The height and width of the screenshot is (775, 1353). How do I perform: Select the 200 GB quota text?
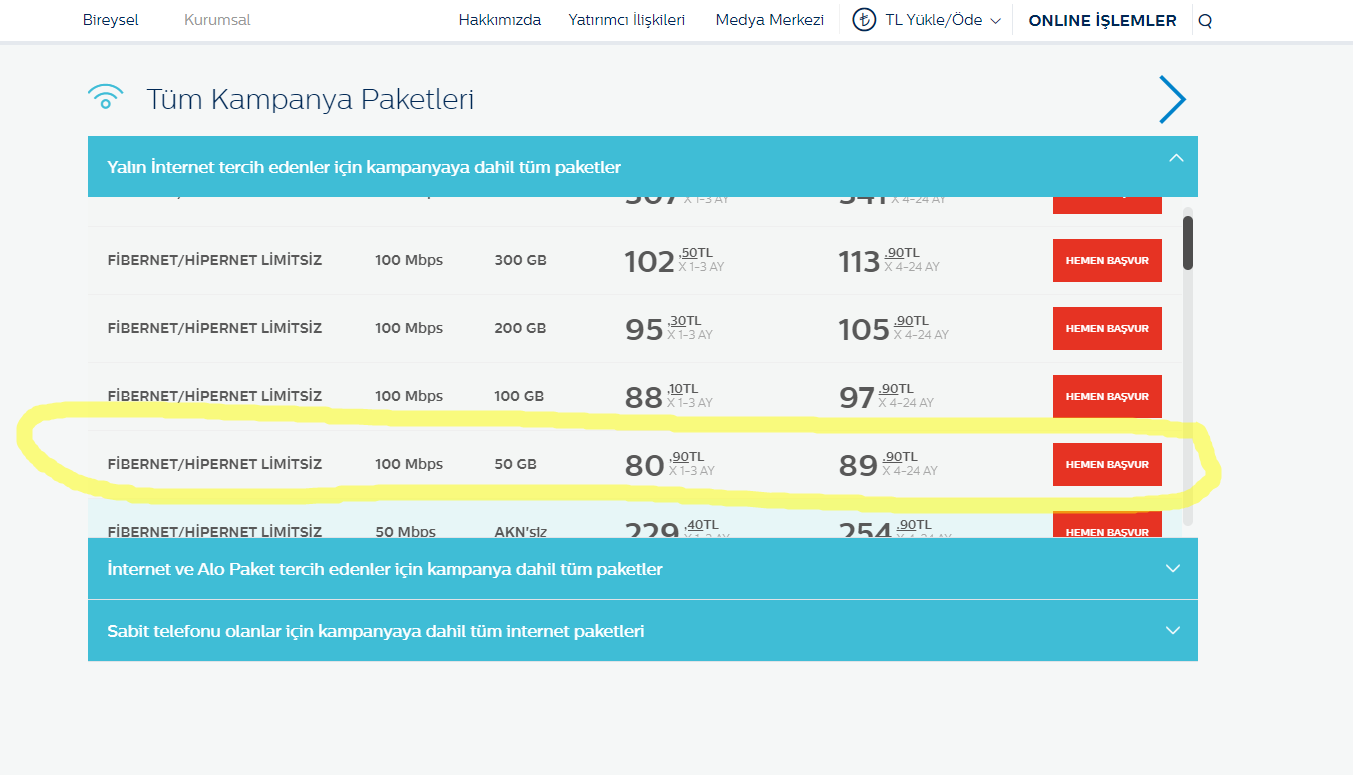(520, 328)
